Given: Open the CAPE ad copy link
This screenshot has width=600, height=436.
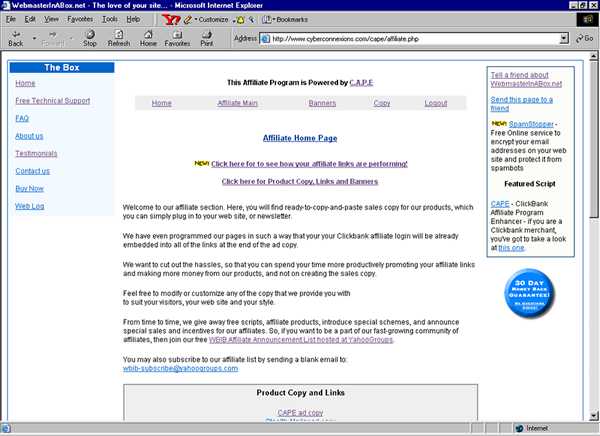Looking at the screenshot, I should click(x=300, y=413).
